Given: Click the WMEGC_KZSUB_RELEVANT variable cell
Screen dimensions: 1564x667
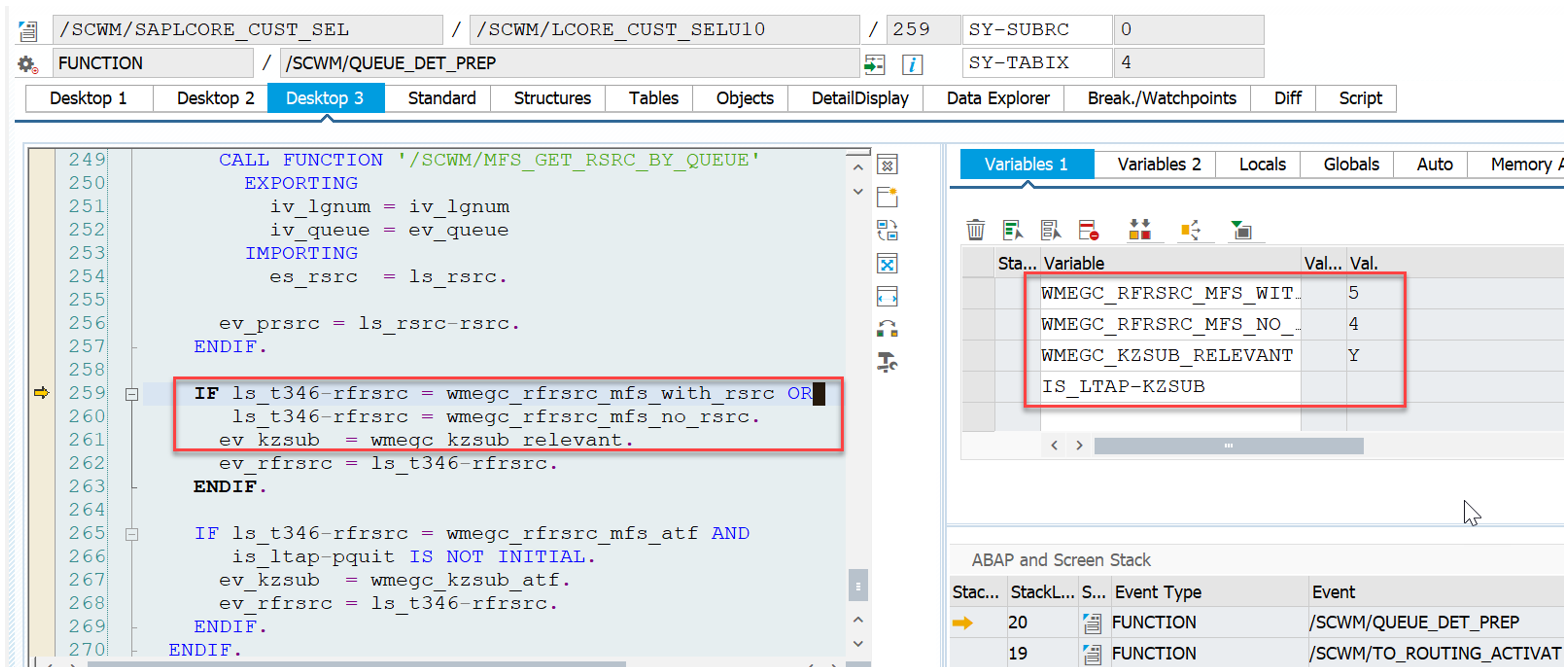Looking at the screenshot, I should click(x=1170, y=355).
